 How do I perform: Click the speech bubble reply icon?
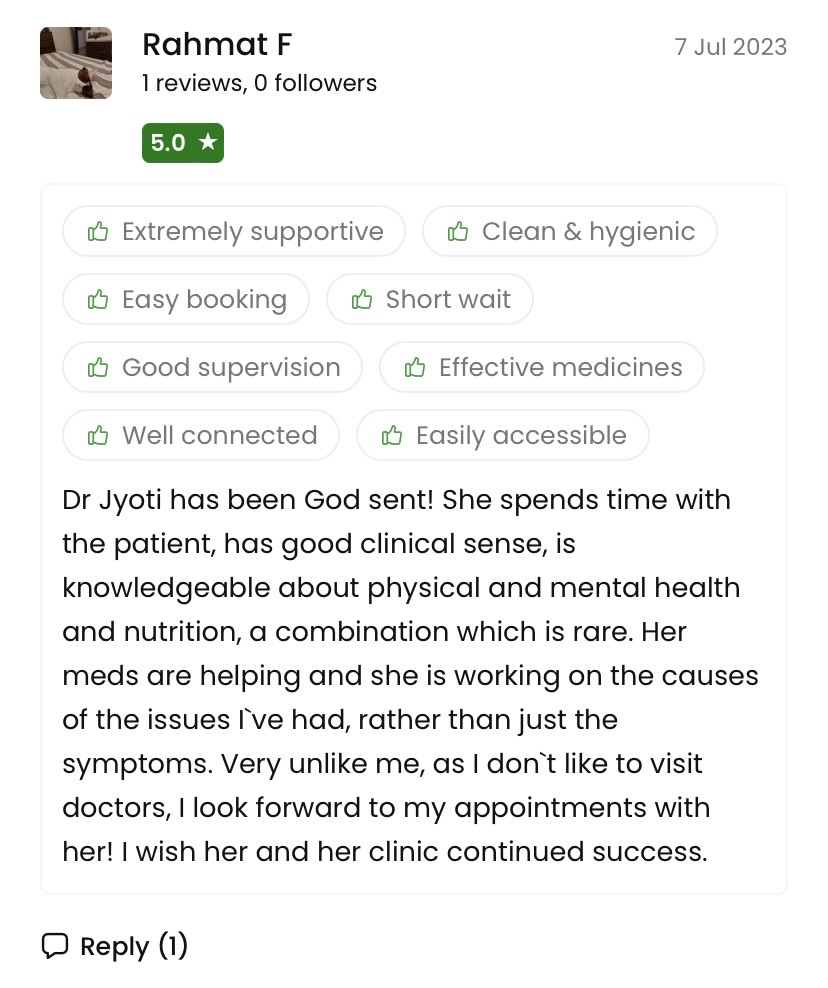point(55,946)
